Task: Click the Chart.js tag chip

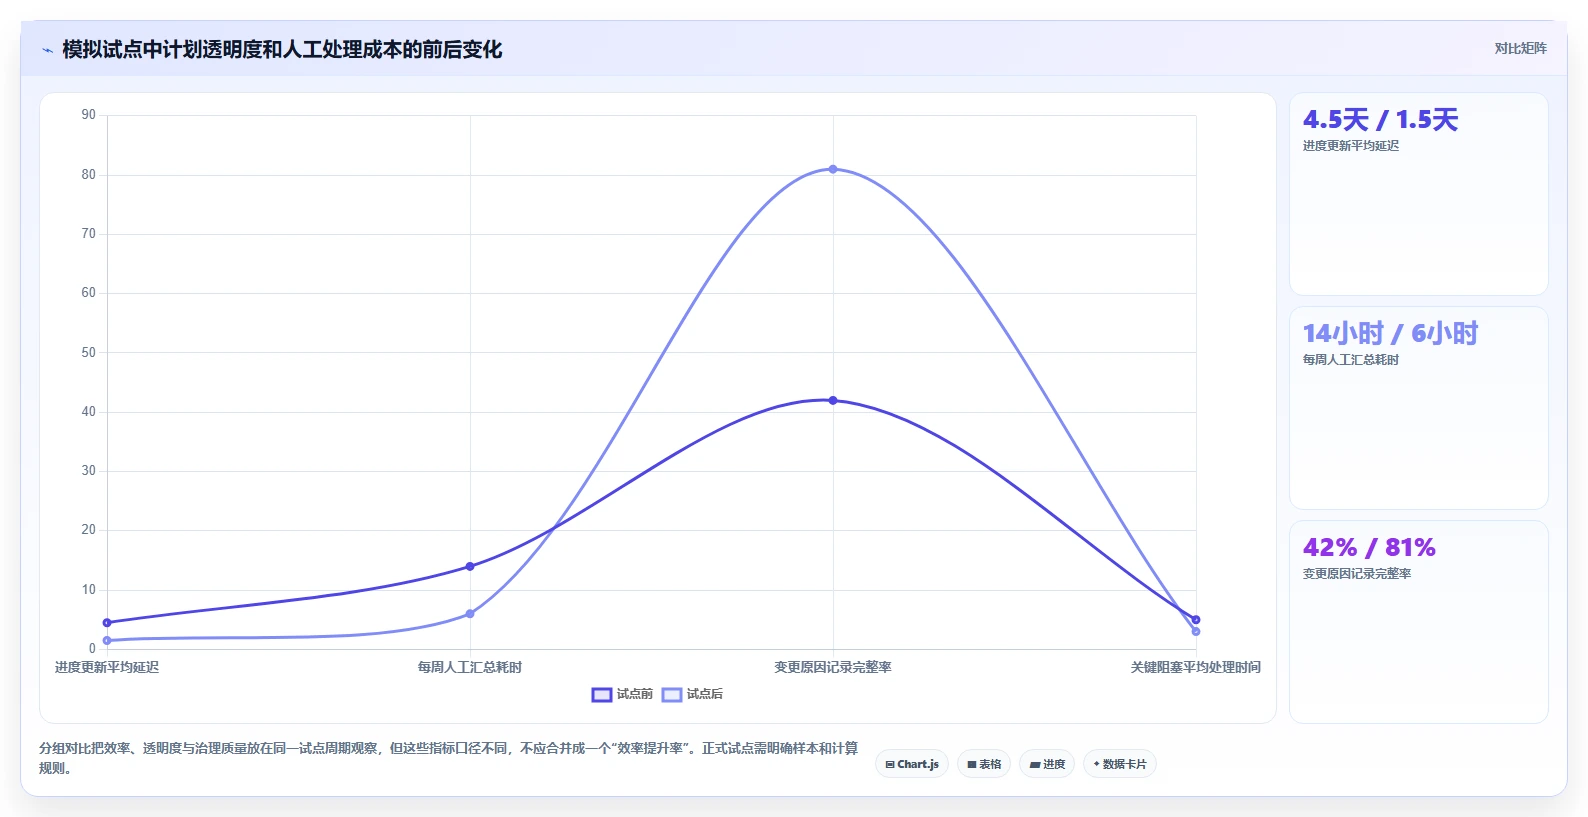Action: tap(912, 764)
